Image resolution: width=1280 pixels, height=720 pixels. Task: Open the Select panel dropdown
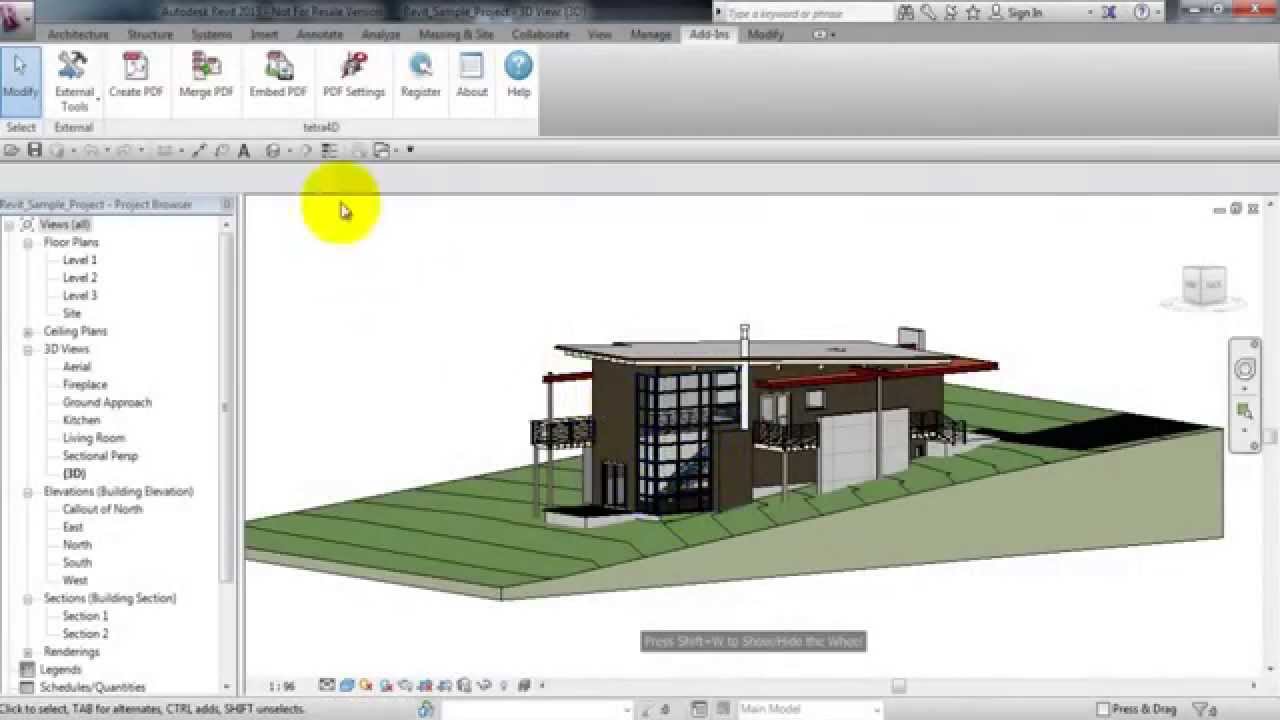point(21,127)
